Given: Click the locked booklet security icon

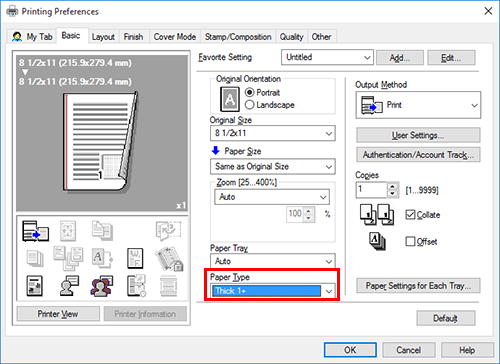Looking at the screenshot, I should [169, 258].
